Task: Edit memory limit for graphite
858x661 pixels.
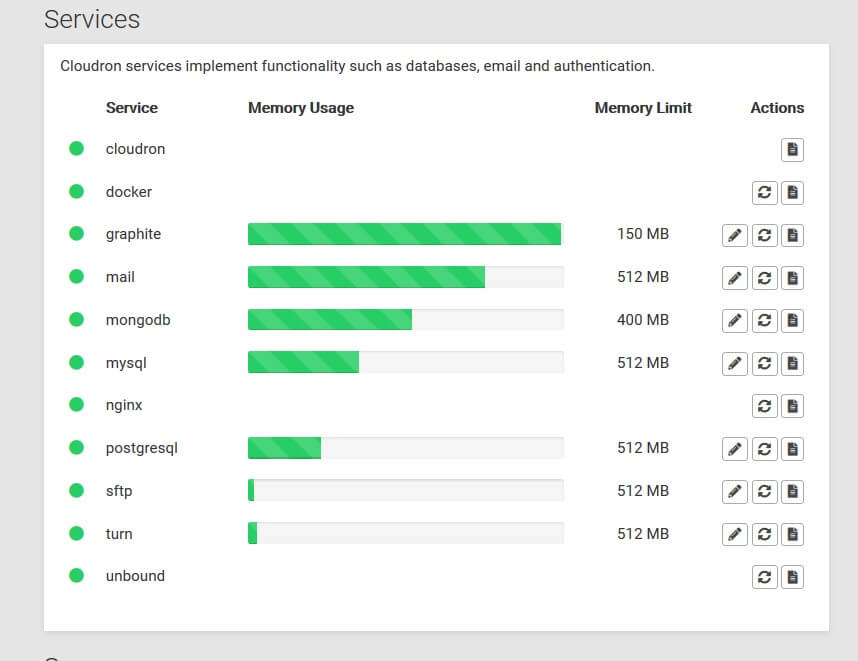Action: click(734, 235)
